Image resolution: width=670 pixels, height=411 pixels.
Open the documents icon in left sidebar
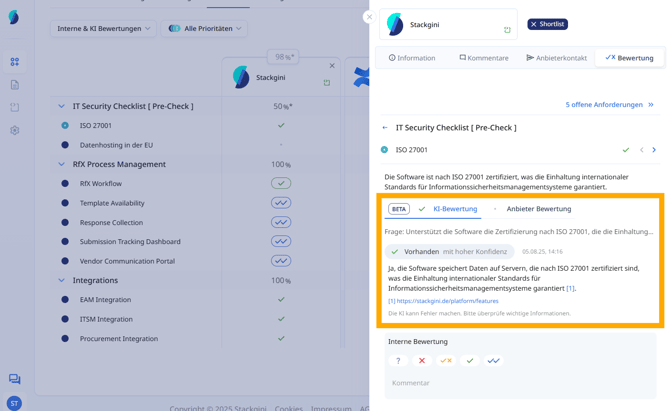14,85
